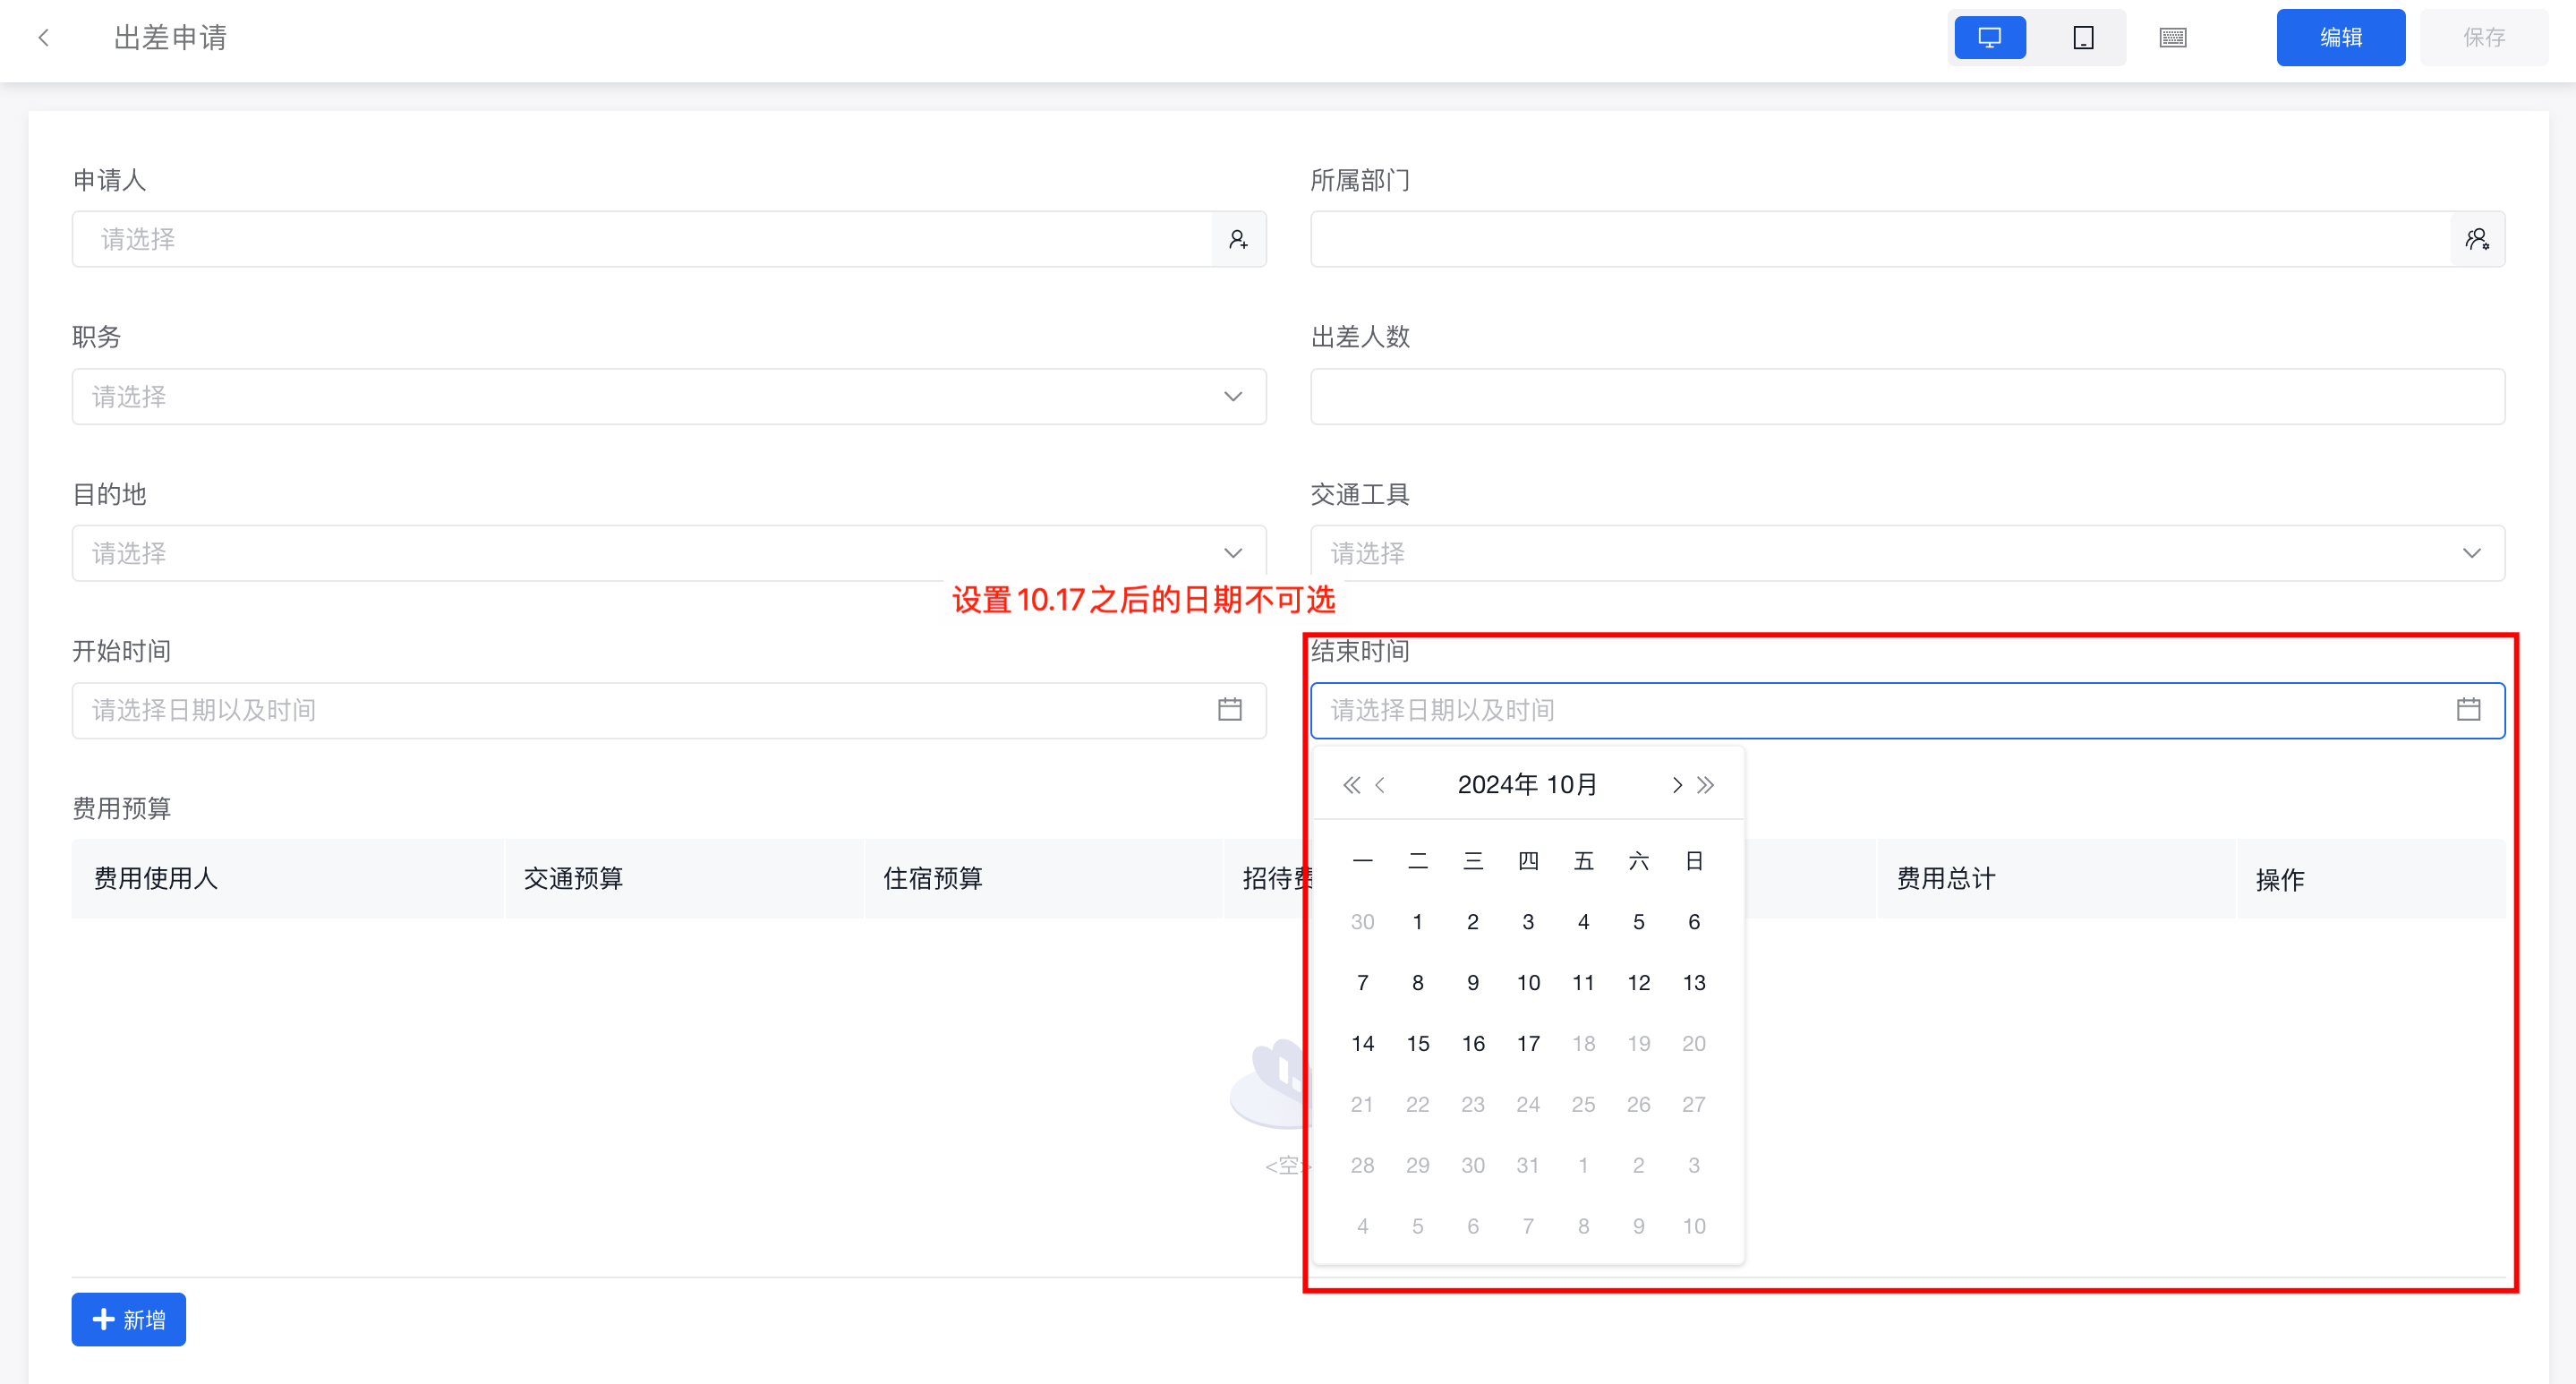The height and width of the screenshot is (1384, 2576).
Task: Click the keyboard icon in header
Action: [x=2172, y=38]
